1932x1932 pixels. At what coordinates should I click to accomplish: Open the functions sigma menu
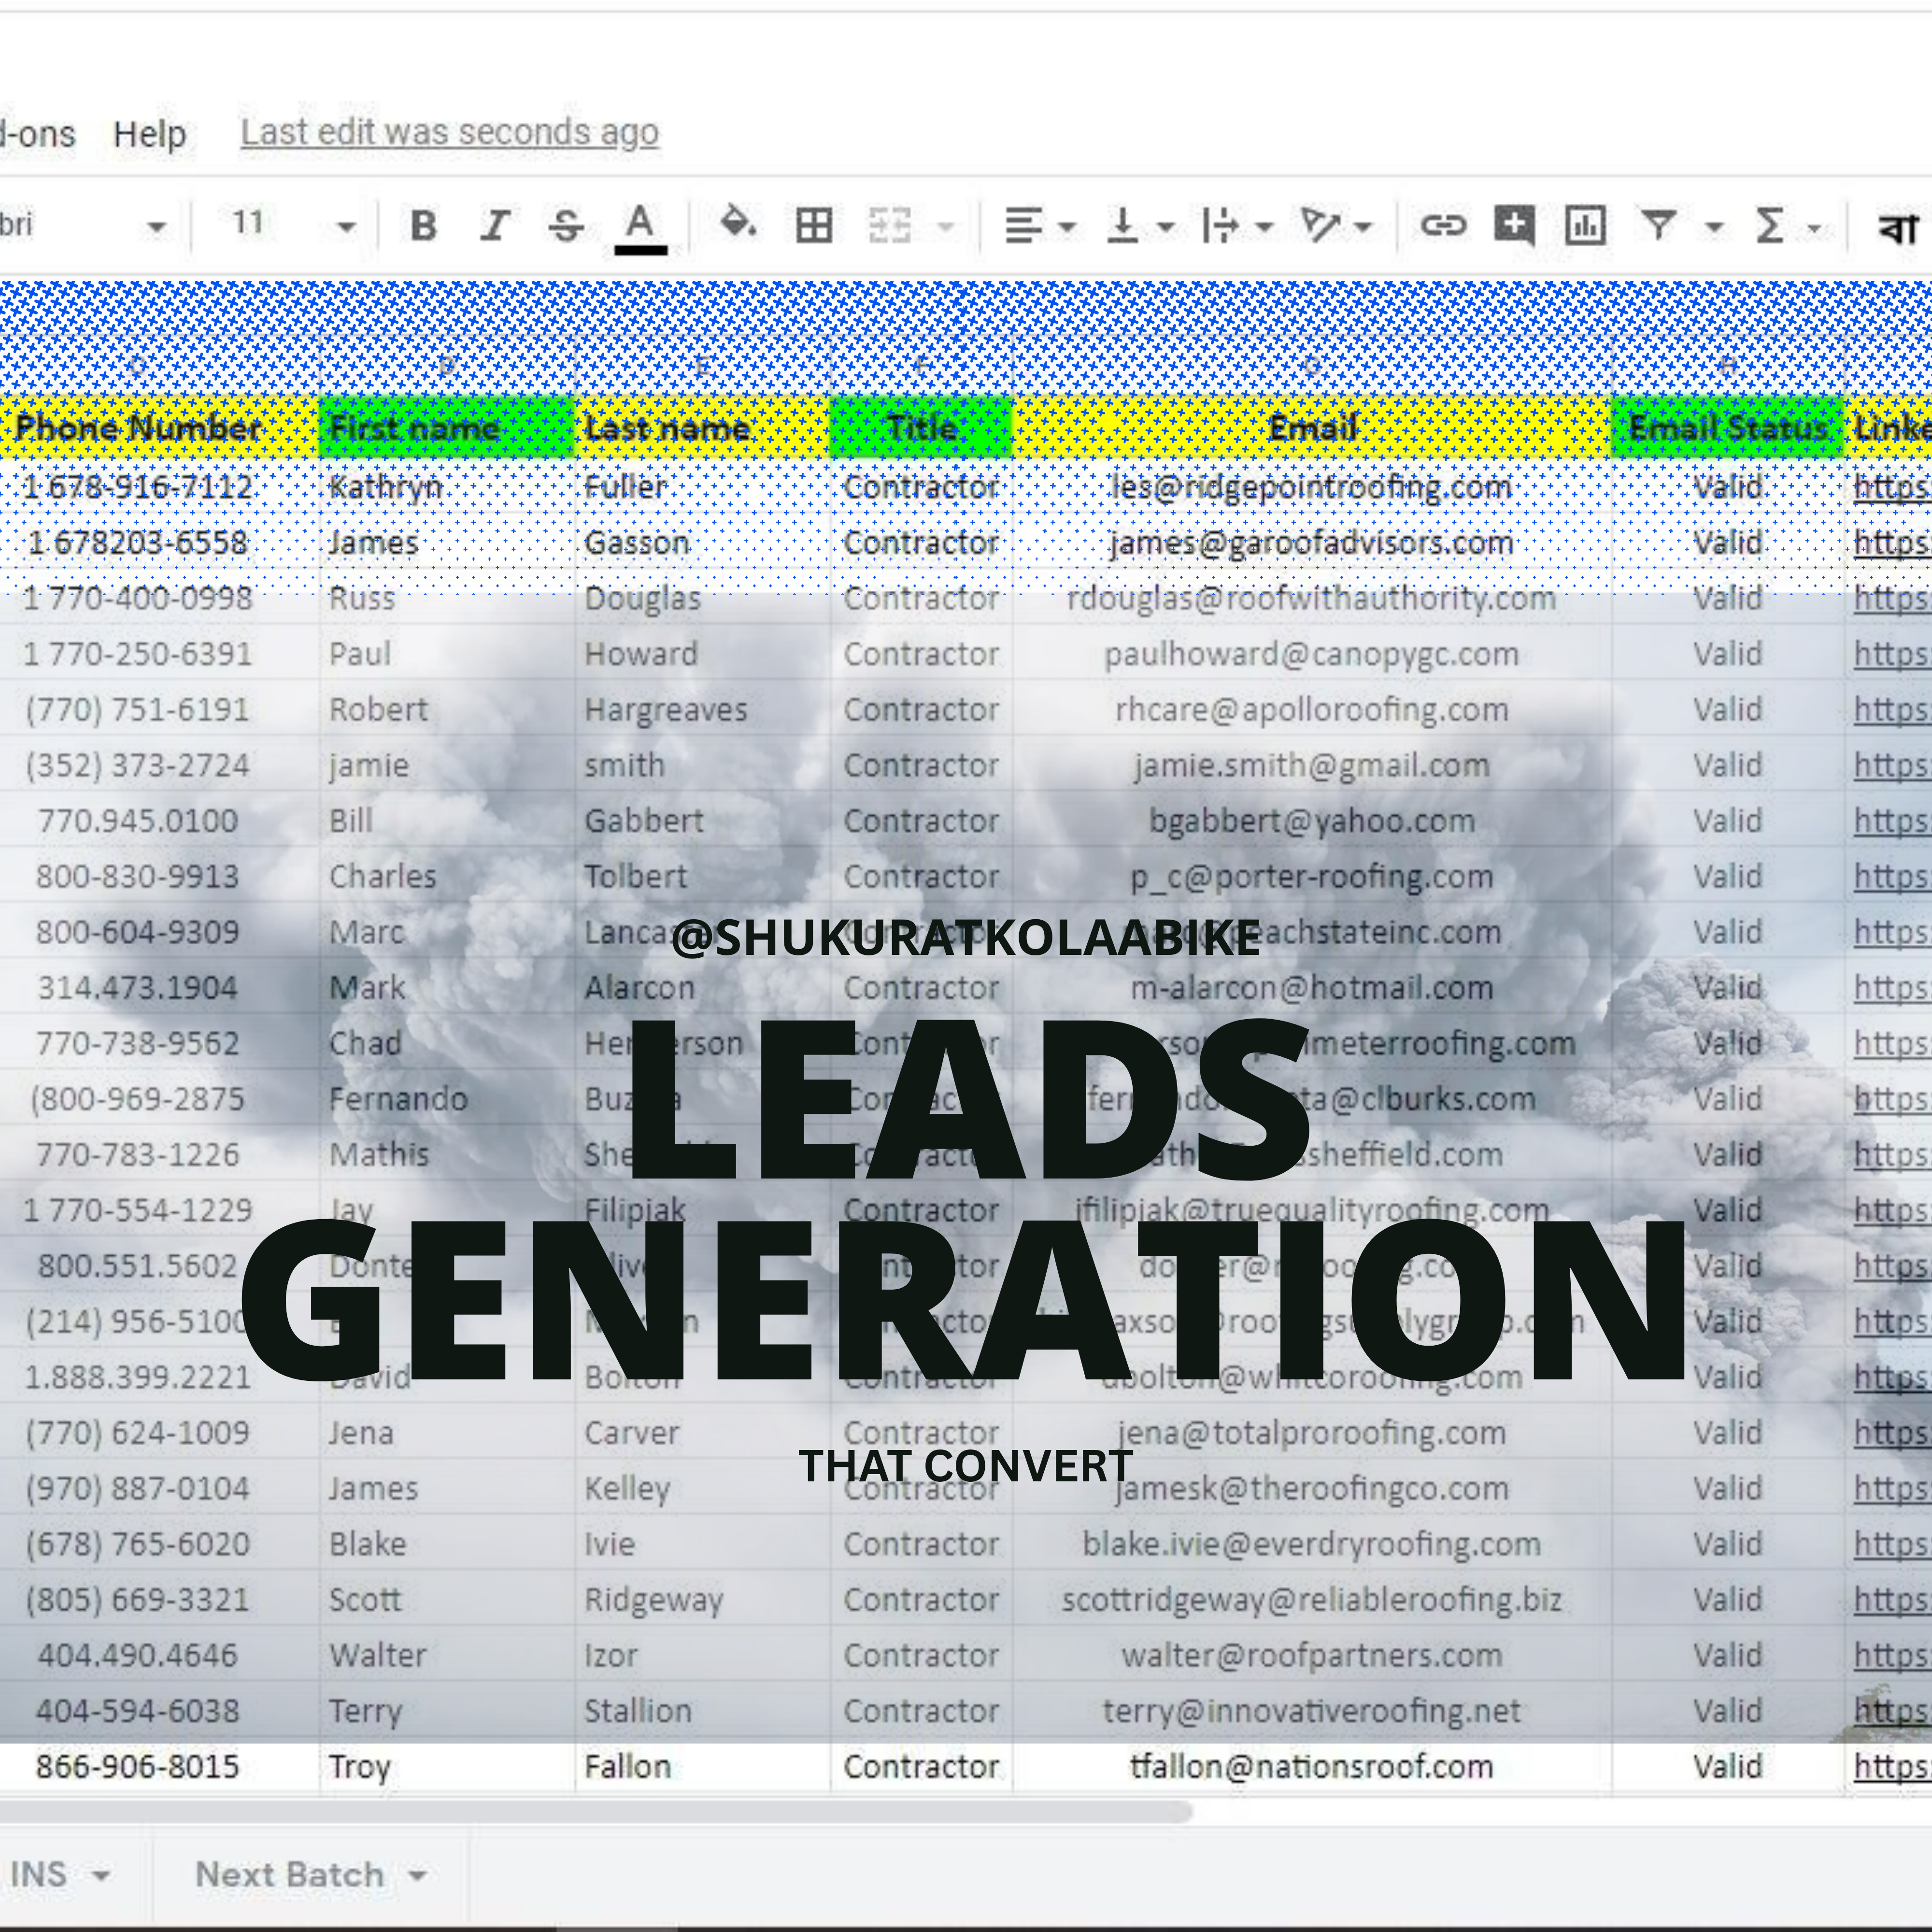[1769, 226]
